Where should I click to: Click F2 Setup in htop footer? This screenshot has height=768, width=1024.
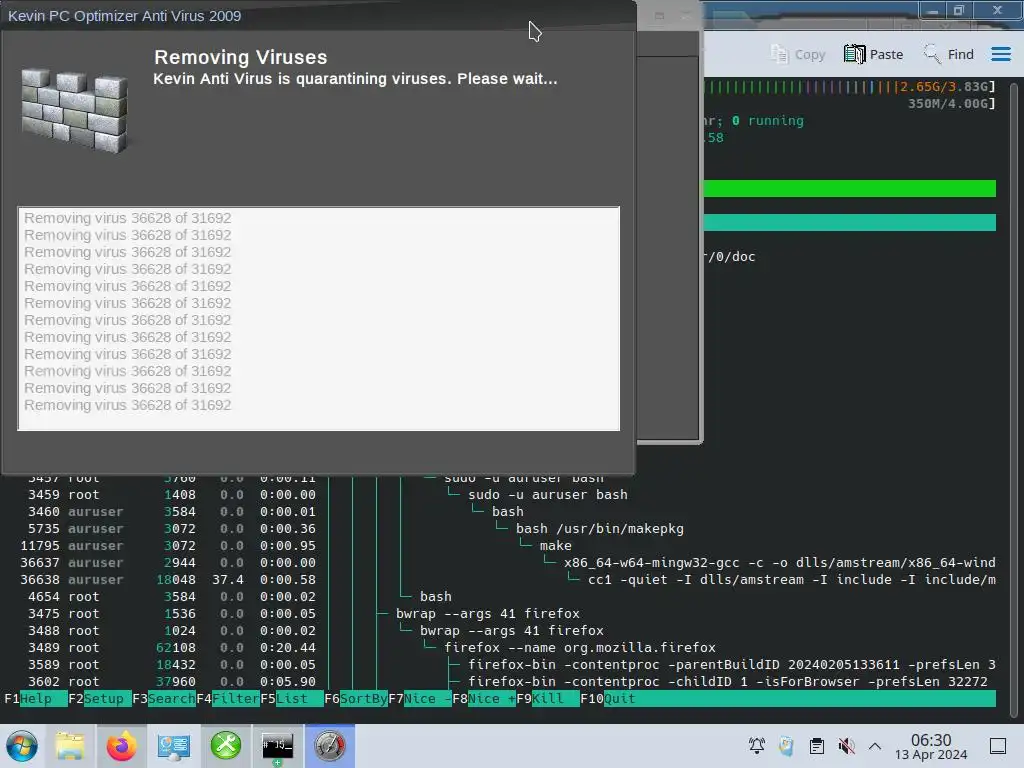click(x=100, y=699)
